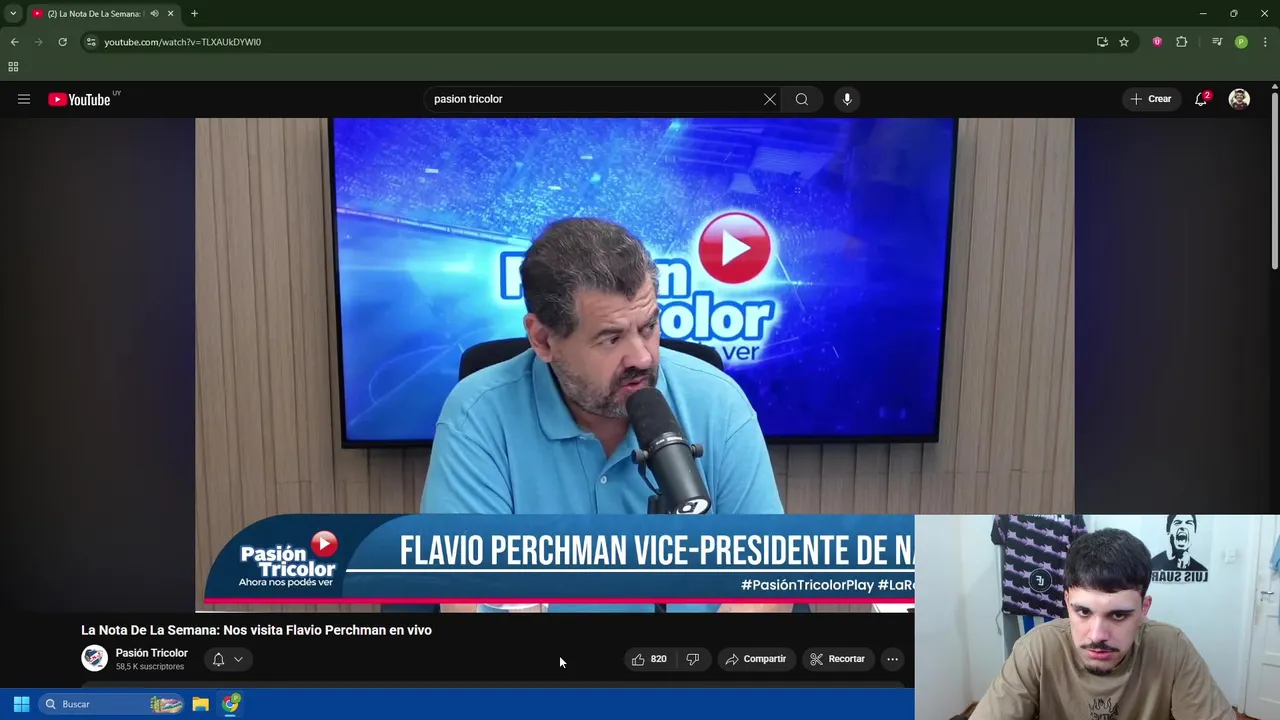This screenshot has height=720, width=1280.
Task: Click the Crear button
Action: pos(1150,99)
